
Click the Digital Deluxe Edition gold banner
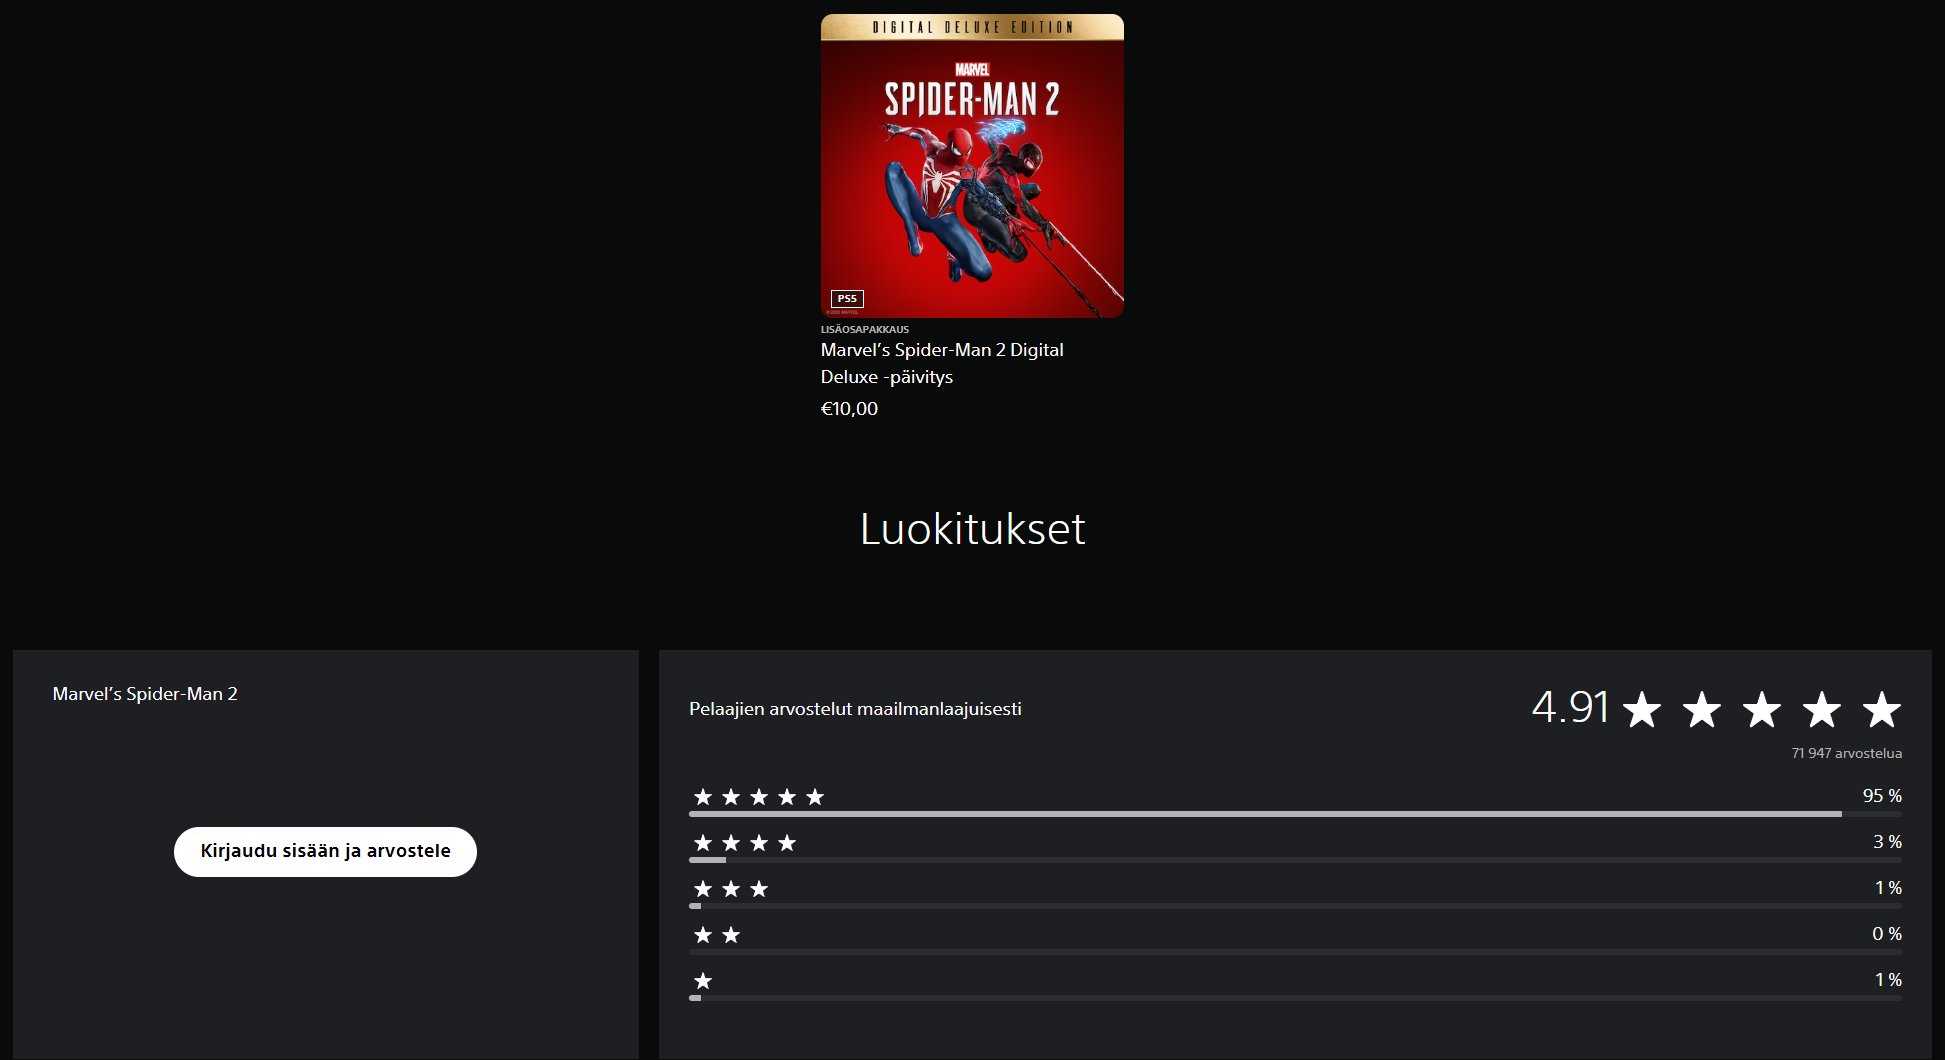tap(972, 27)
